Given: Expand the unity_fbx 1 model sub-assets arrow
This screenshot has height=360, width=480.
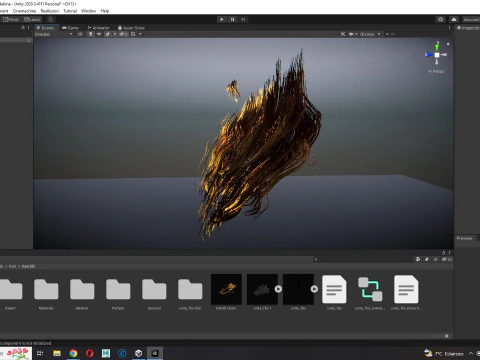Looking at the screenshot, I should (x=278, y=289).
